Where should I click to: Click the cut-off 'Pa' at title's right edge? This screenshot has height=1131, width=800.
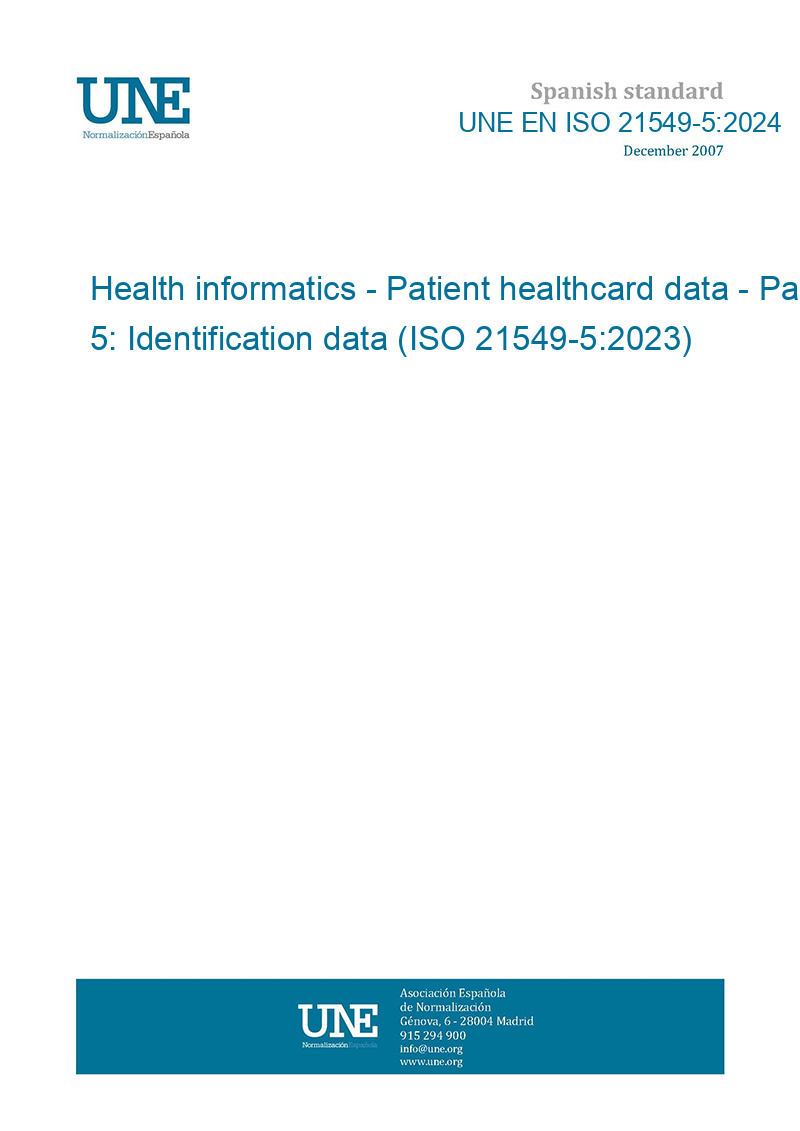coord(778,289)
